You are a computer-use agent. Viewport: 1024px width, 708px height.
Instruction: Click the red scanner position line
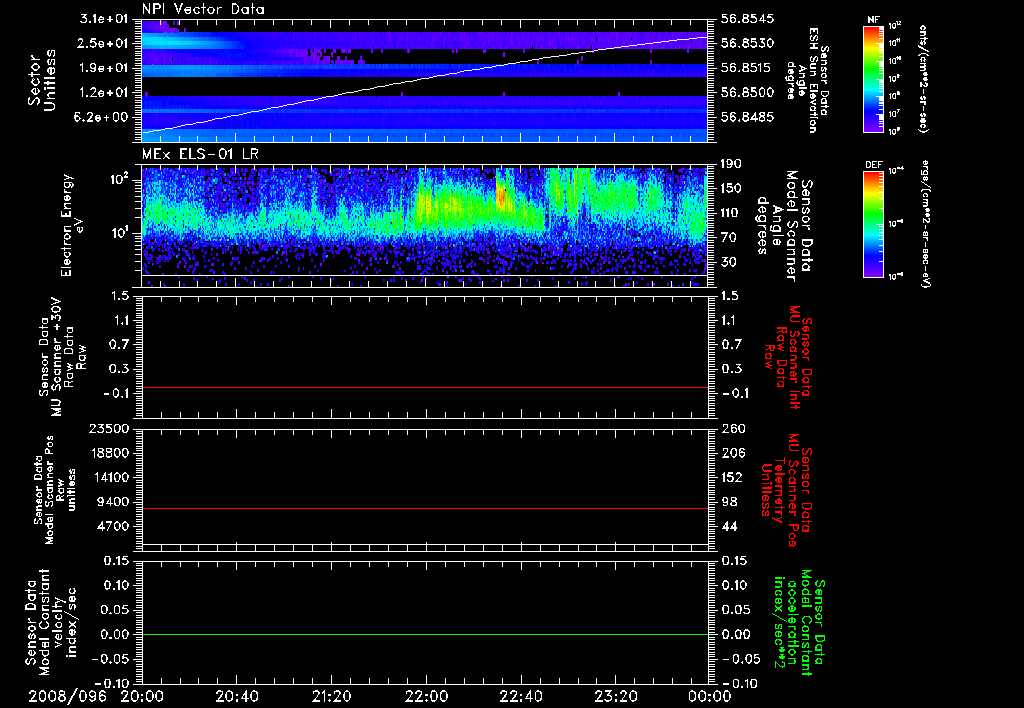pyautogui.click(x=425, y=509)
